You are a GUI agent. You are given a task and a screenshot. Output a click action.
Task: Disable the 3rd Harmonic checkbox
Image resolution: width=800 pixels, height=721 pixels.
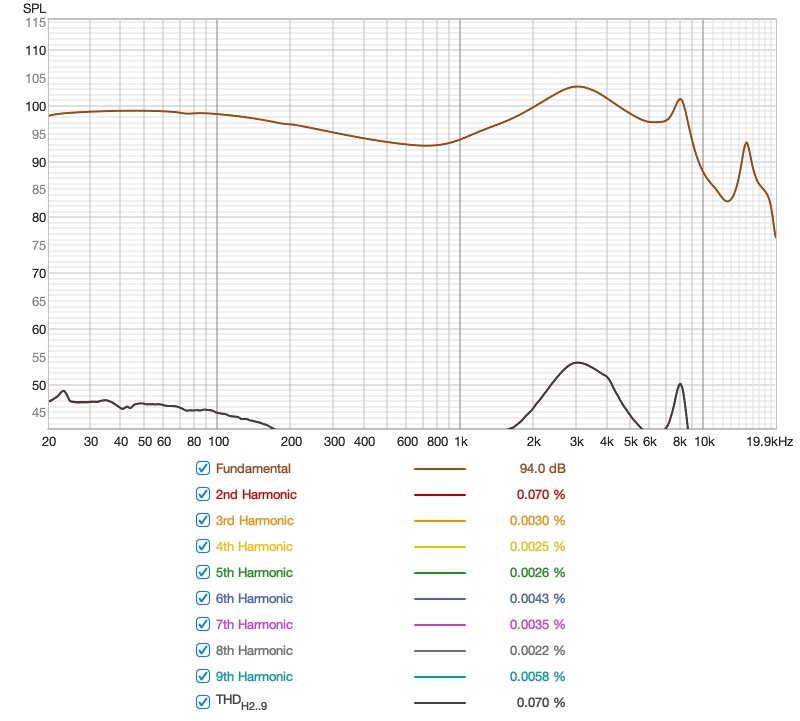click(x=203, y=520)
